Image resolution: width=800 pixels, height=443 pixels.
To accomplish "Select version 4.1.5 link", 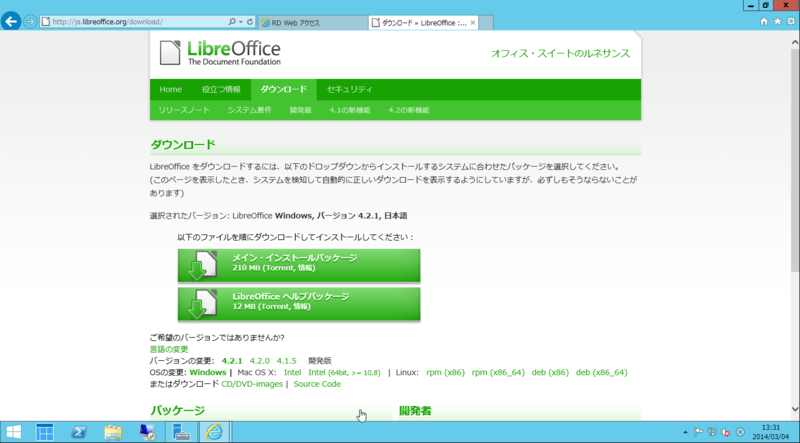I will tap(287, 361).
